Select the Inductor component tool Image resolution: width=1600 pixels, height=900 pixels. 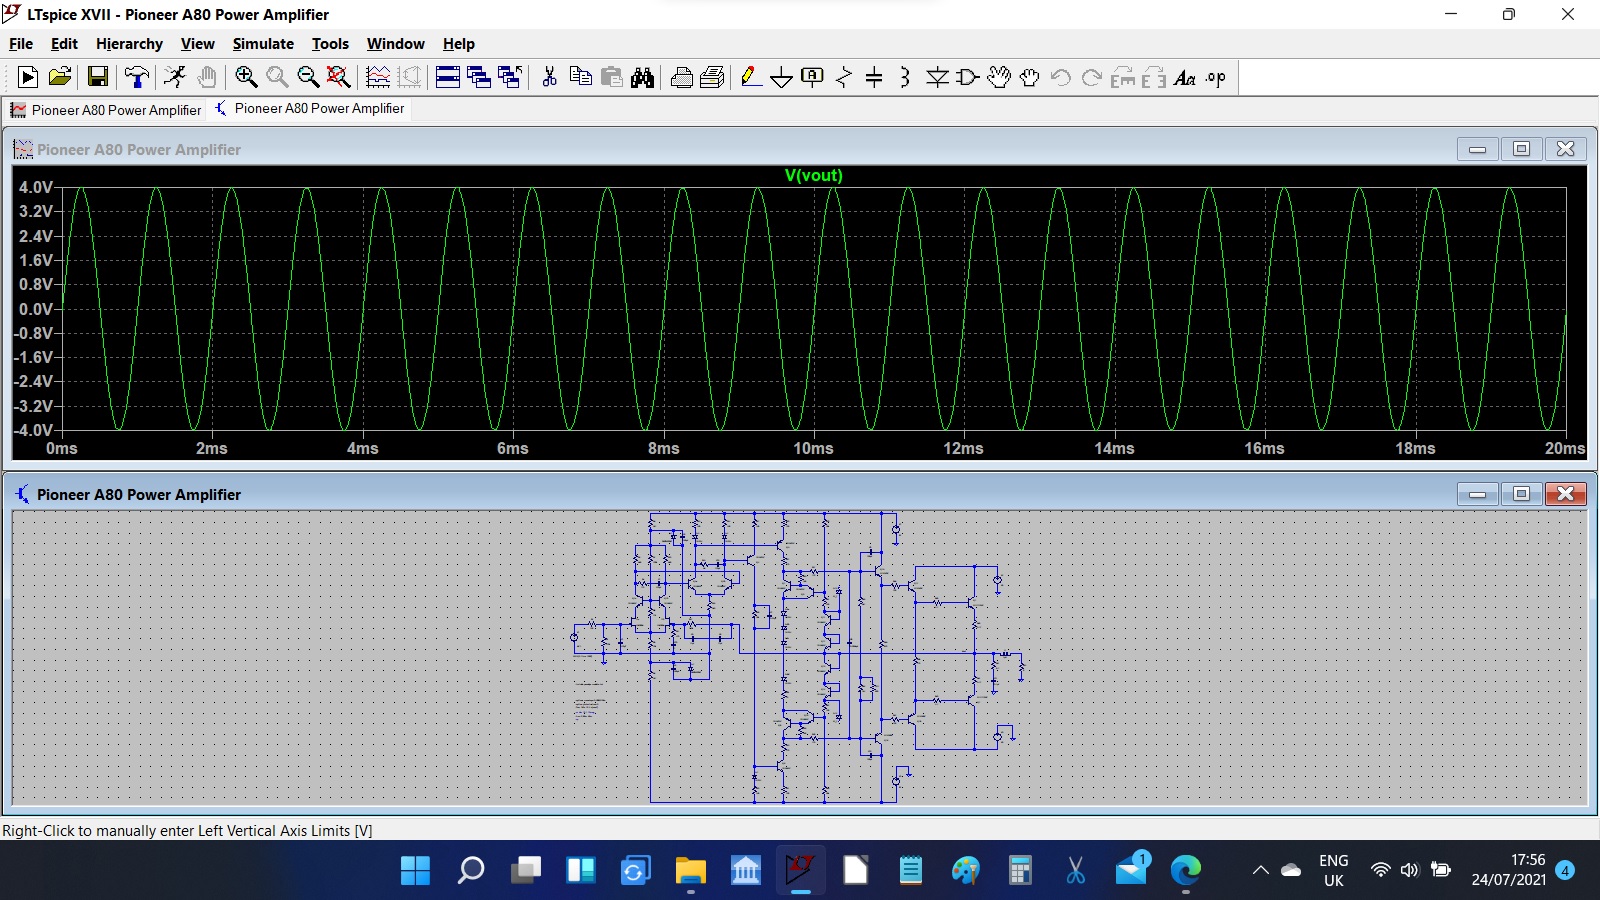pyautogui.click(x=905, y=77)
